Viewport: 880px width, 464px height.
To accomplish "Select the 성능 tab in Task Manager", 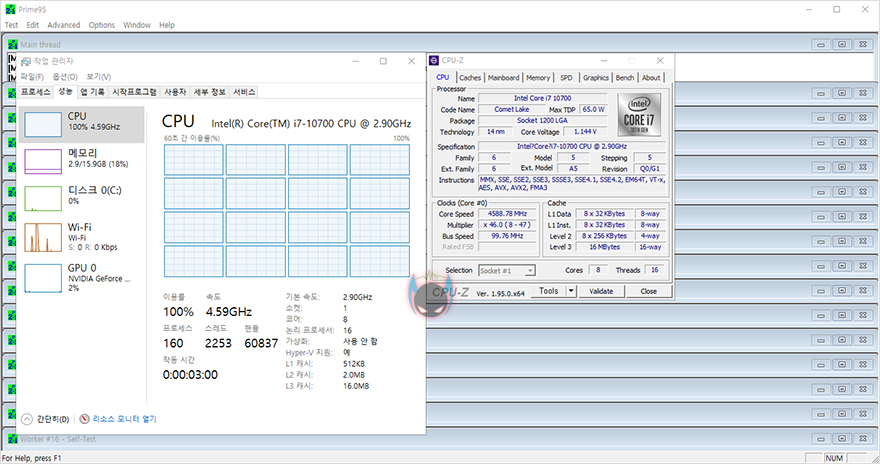I will tap(65, 91).
